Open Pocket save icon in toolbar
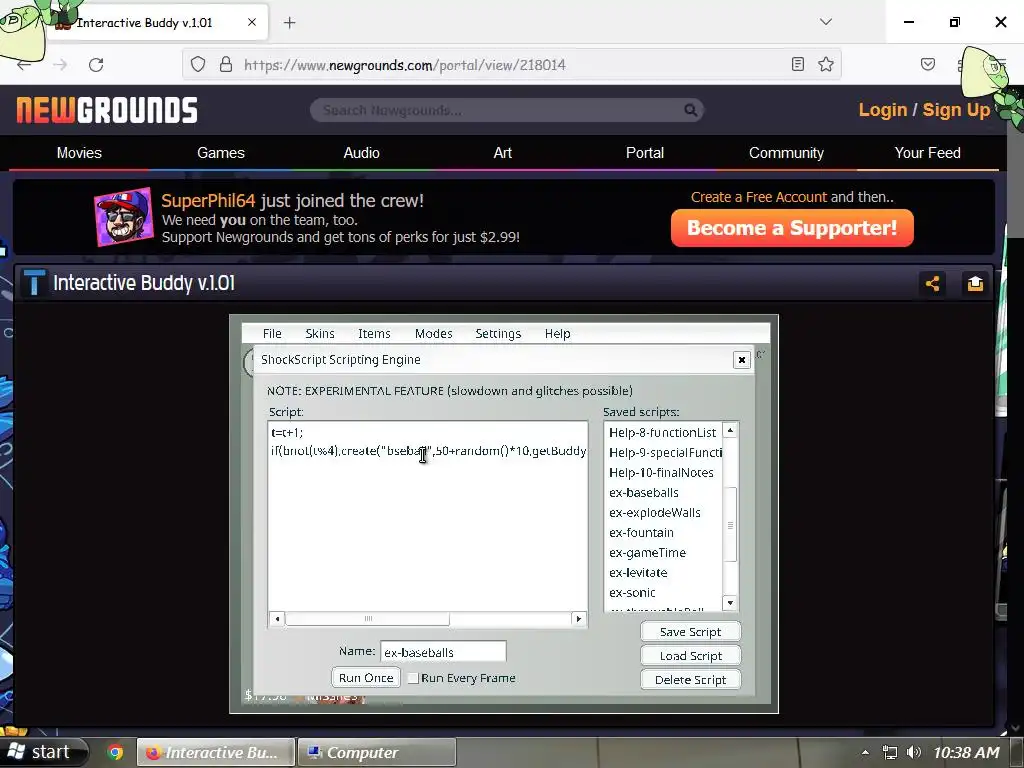The height and width of the screenshot is (768, 1024). (927, 64)
